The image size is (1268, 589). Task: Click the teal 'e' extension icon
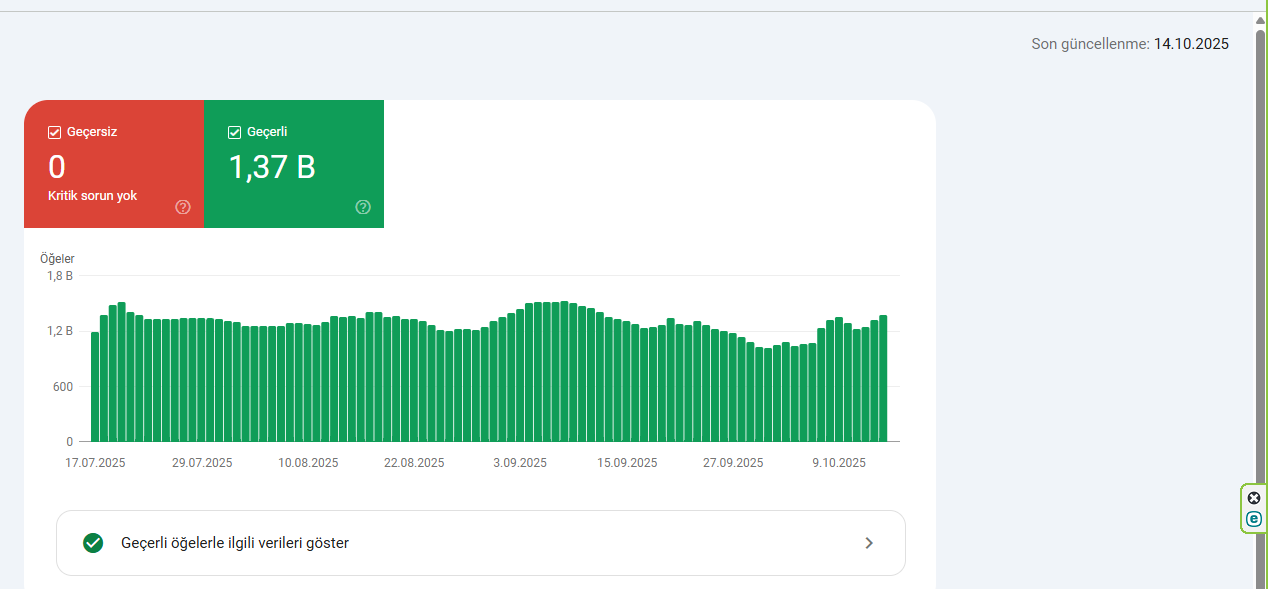click(1254, 518)
